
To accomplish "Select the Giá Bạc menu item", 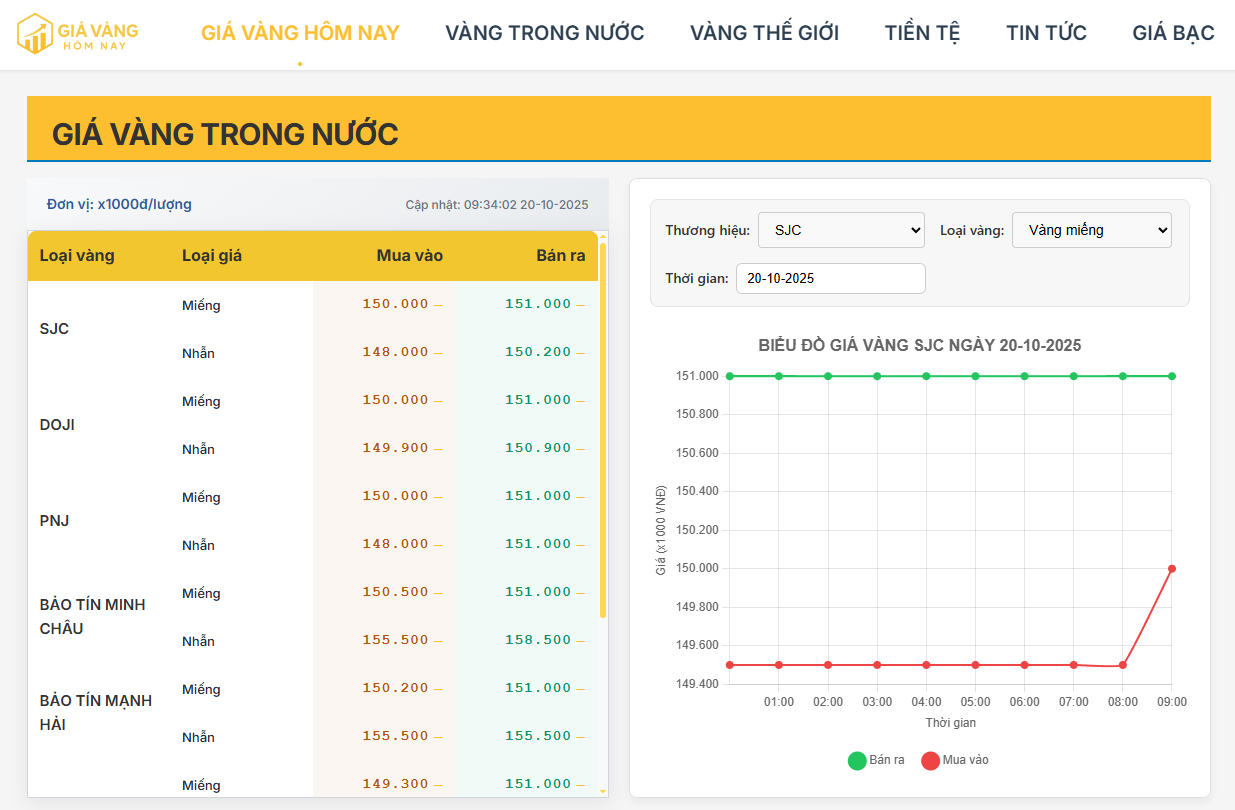I will click(1173, 33).
